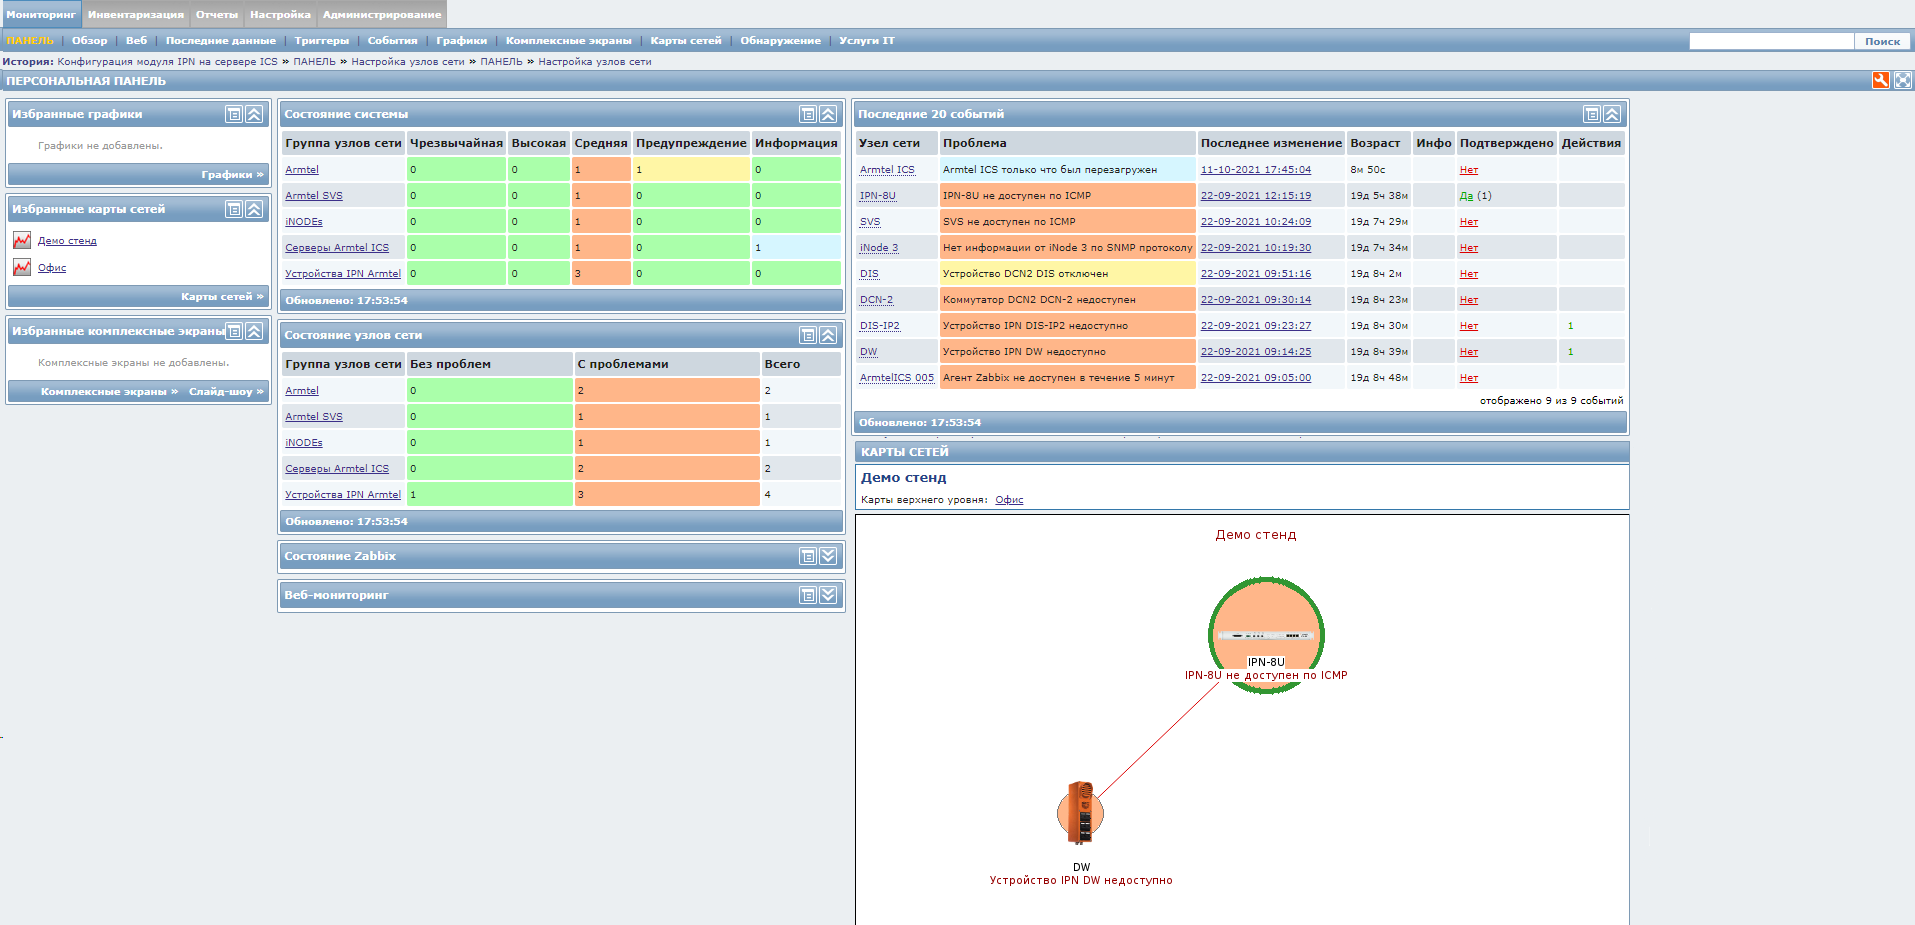Viewport: 1915px width, 925px height.
Task: Expand the Веб-мониторинг widget
Action: pyautogui.click(x=828, y=595)
